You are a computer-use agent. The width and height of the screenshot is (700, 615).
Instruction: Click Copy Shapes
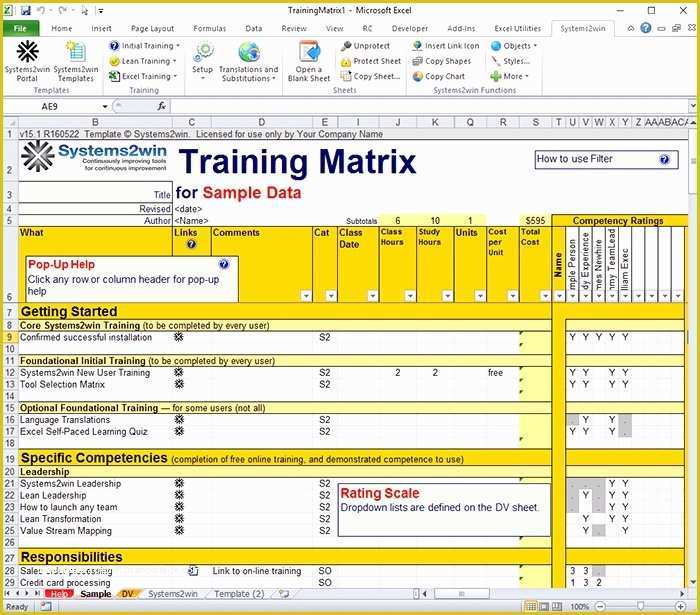click(442, 61)
